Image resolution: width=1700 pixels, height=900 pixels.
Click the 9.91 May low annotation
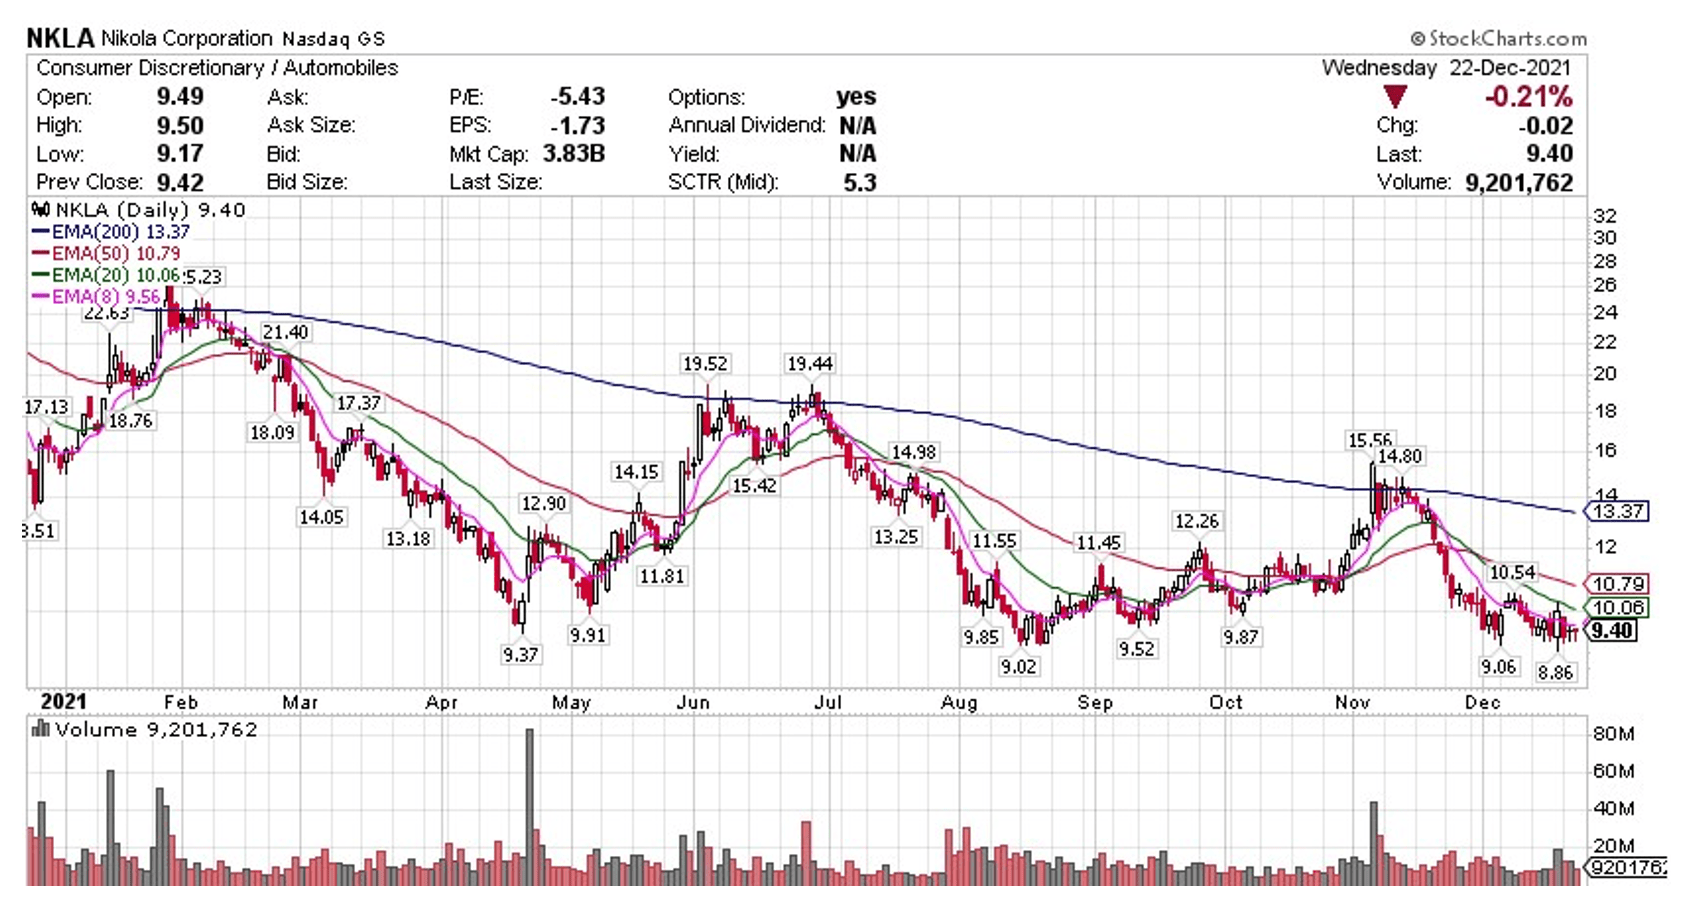coord(588,635)
